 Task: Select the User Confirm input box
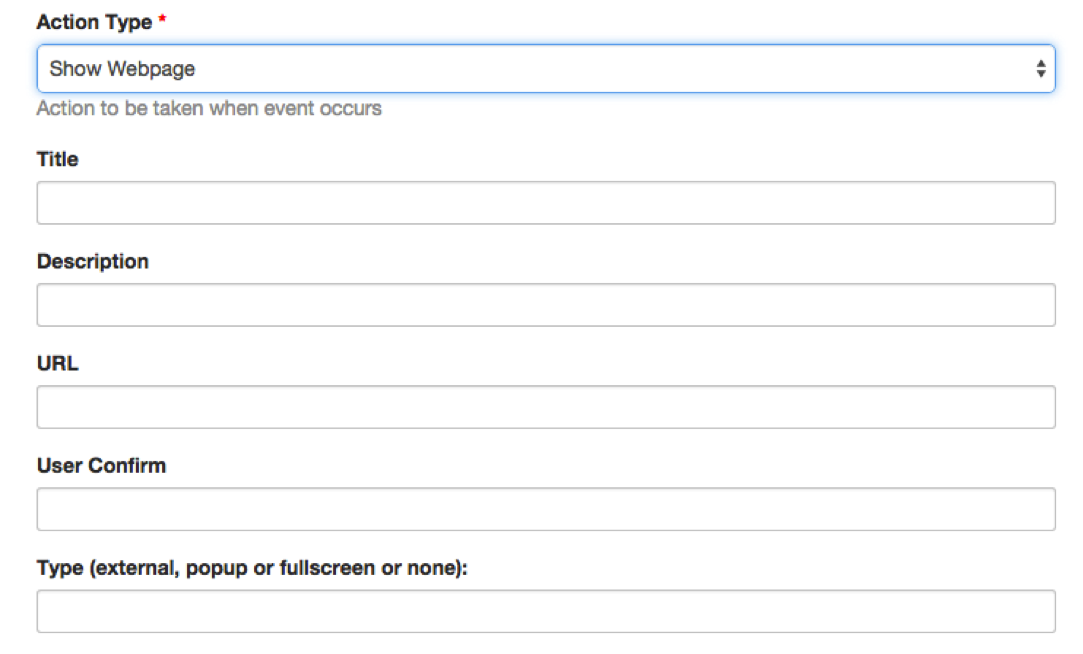[x=545, y=509]
